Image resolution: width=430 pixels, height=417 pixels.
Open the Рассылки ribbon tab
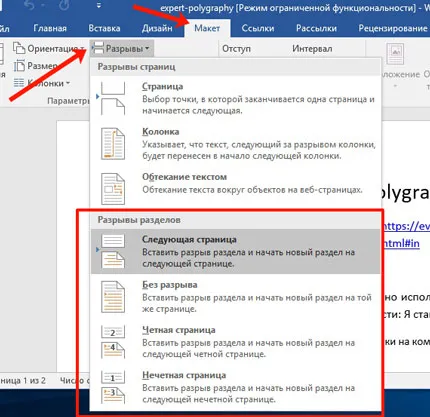pyautogui.click(x=316, y=28)
